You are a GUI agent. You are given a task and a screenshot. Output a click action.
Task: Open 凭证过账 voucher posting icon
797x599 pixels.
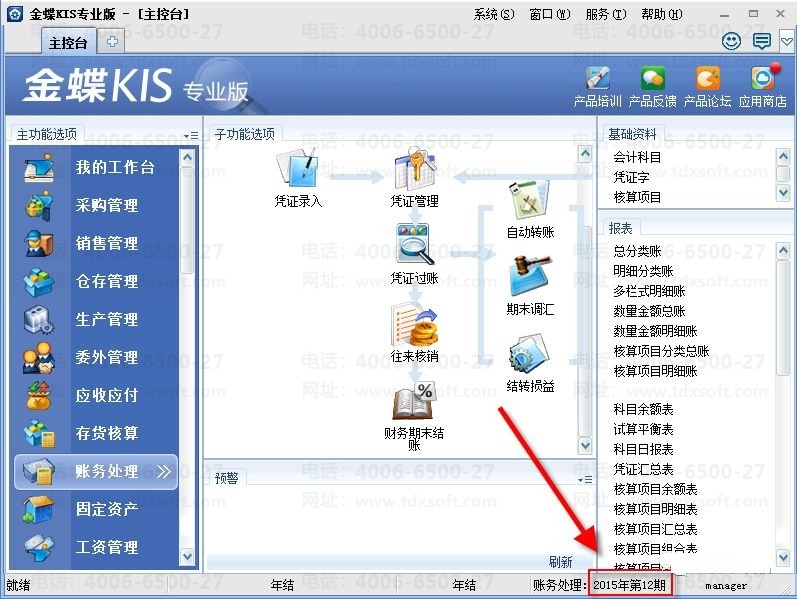click(x=415, y=246)
